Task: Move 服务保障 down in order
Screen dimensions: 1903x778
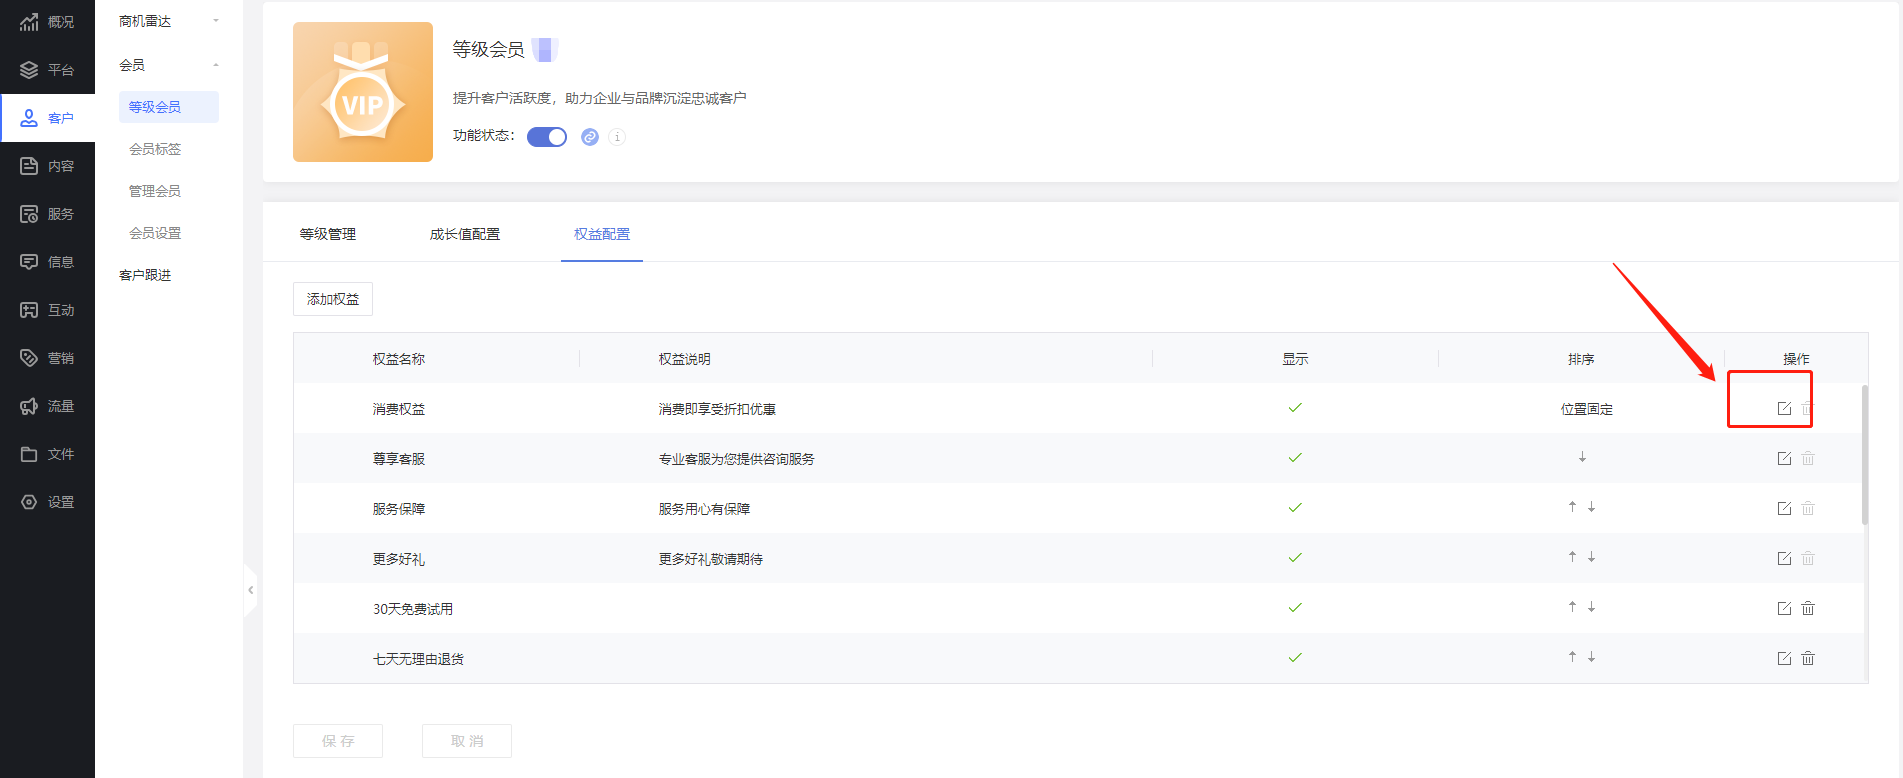Action: (x=1591, y=507)
